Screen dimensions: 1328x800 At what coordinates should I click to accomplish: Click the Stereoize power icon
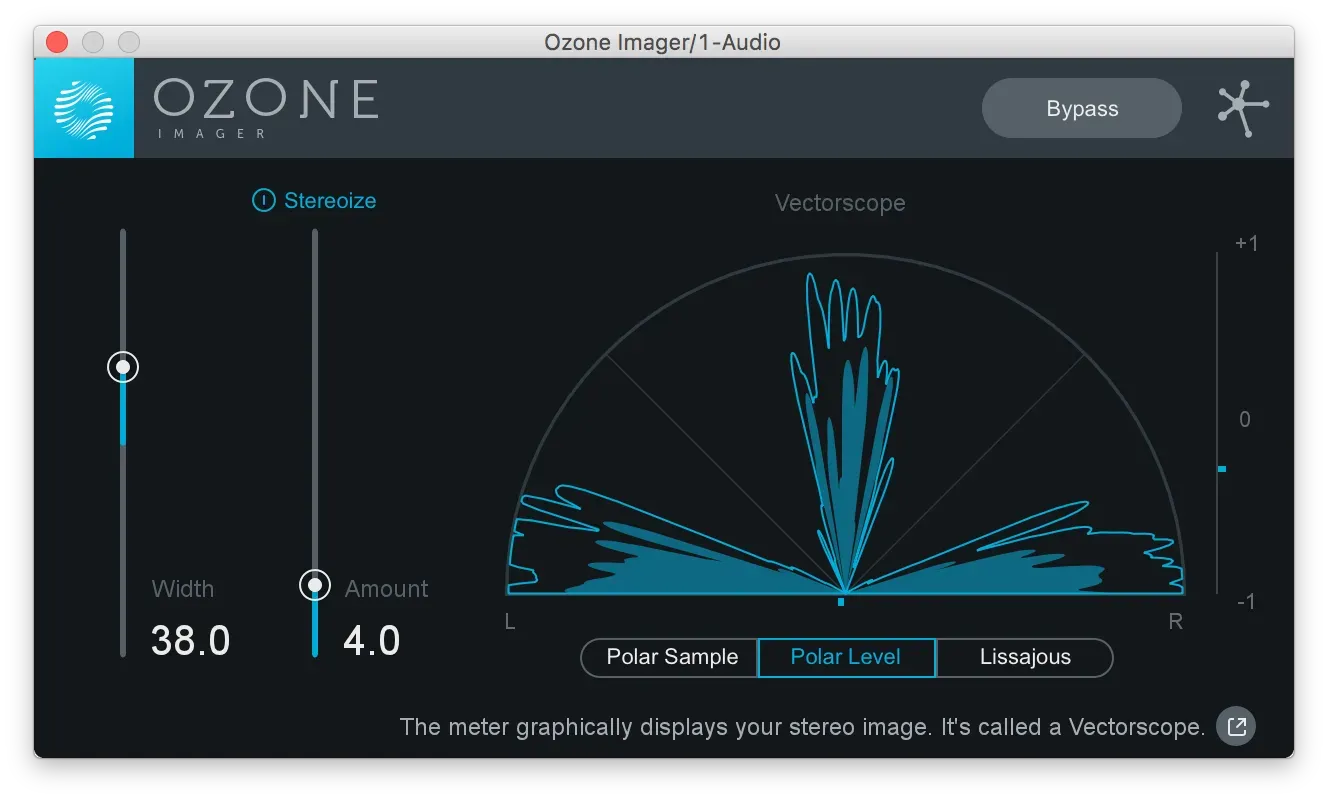(x=262, y=200)
